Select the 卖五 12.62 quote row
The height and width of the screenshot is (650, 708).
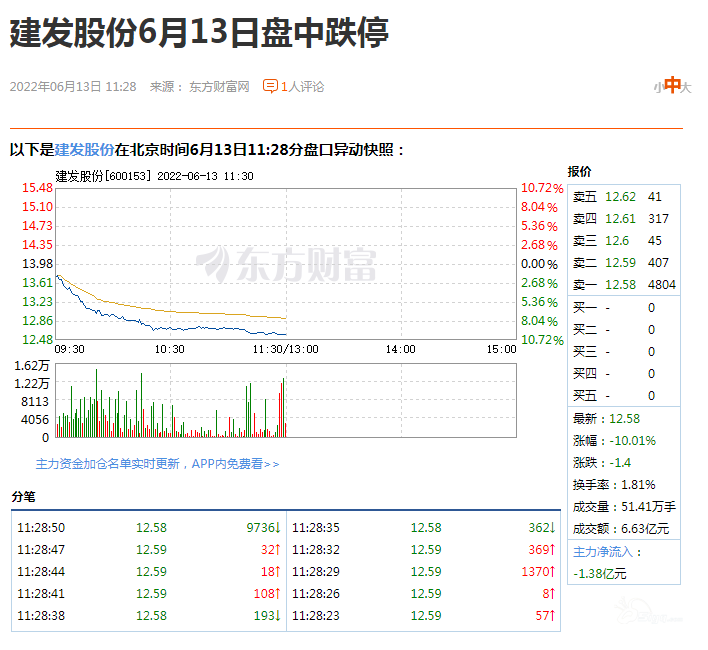pos(624,196)
